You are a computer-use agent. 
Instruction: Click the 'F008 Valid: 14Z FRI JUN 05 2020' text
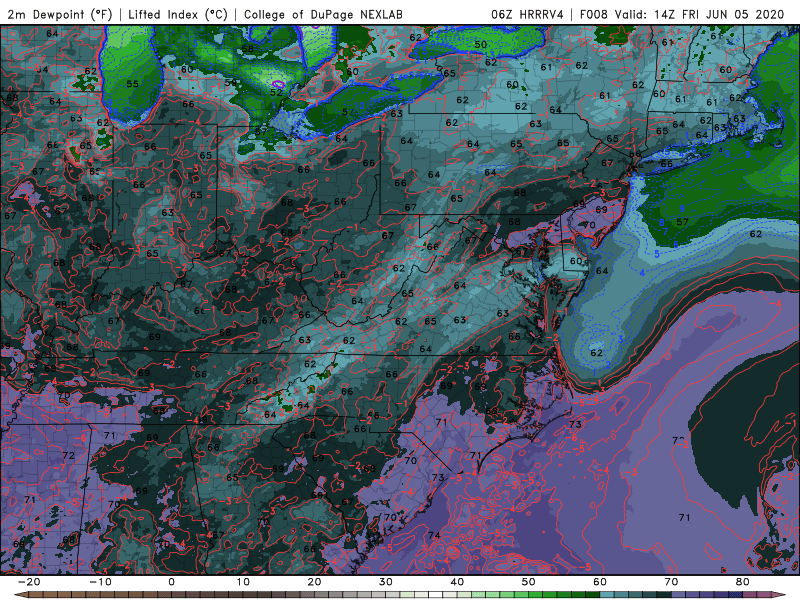[x=682, y=14]
